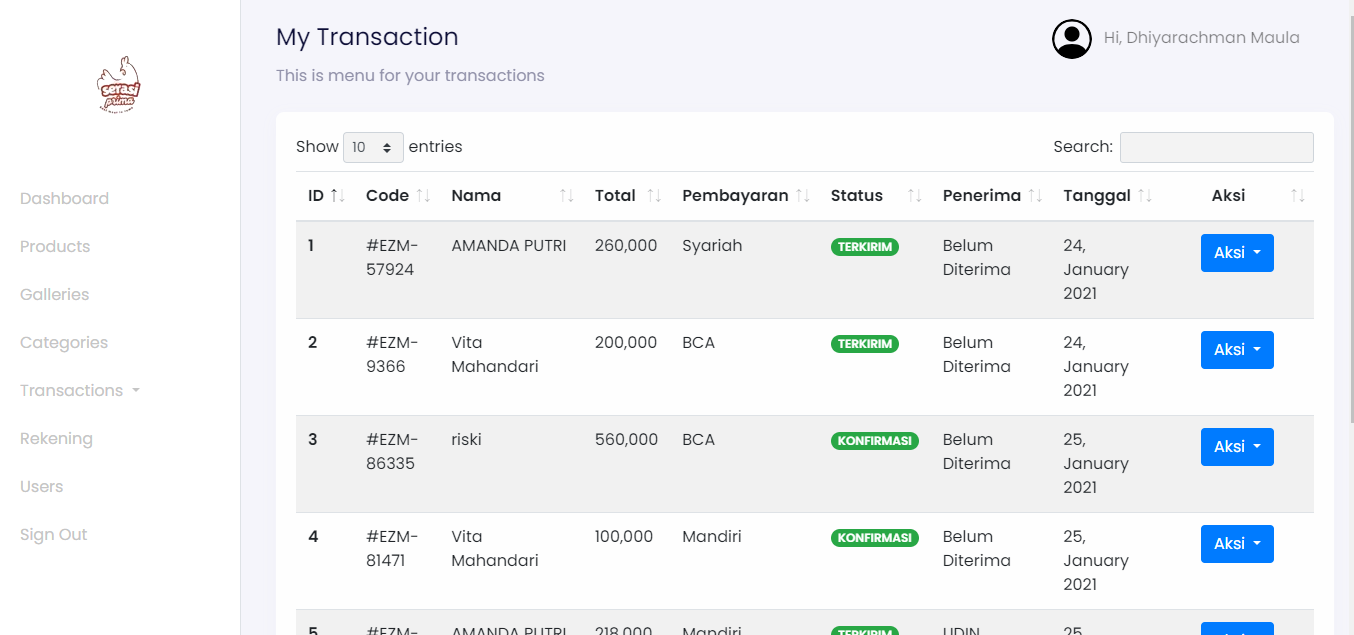
Task: Go to Dashboard in sidebar
Action: point(64,199)
